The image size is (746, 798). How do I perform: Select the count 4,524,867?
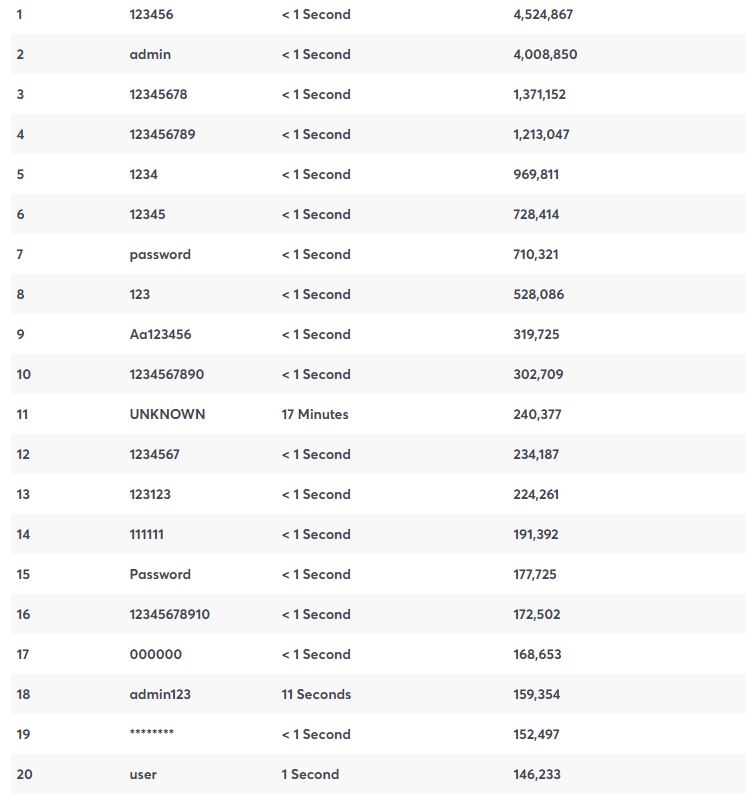coord(543,14)
